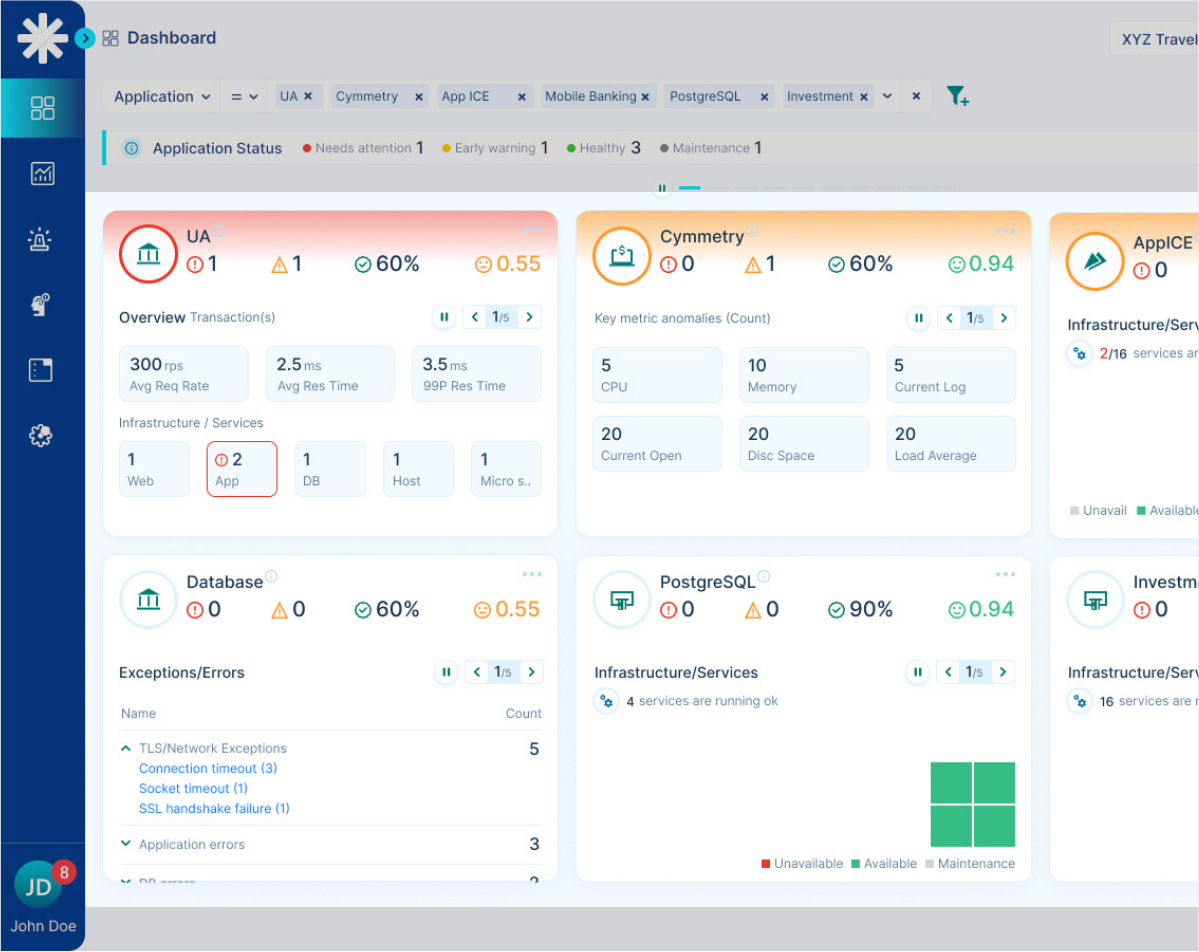Select the App services tile with 2 alerts

click(x=241, y=469)
